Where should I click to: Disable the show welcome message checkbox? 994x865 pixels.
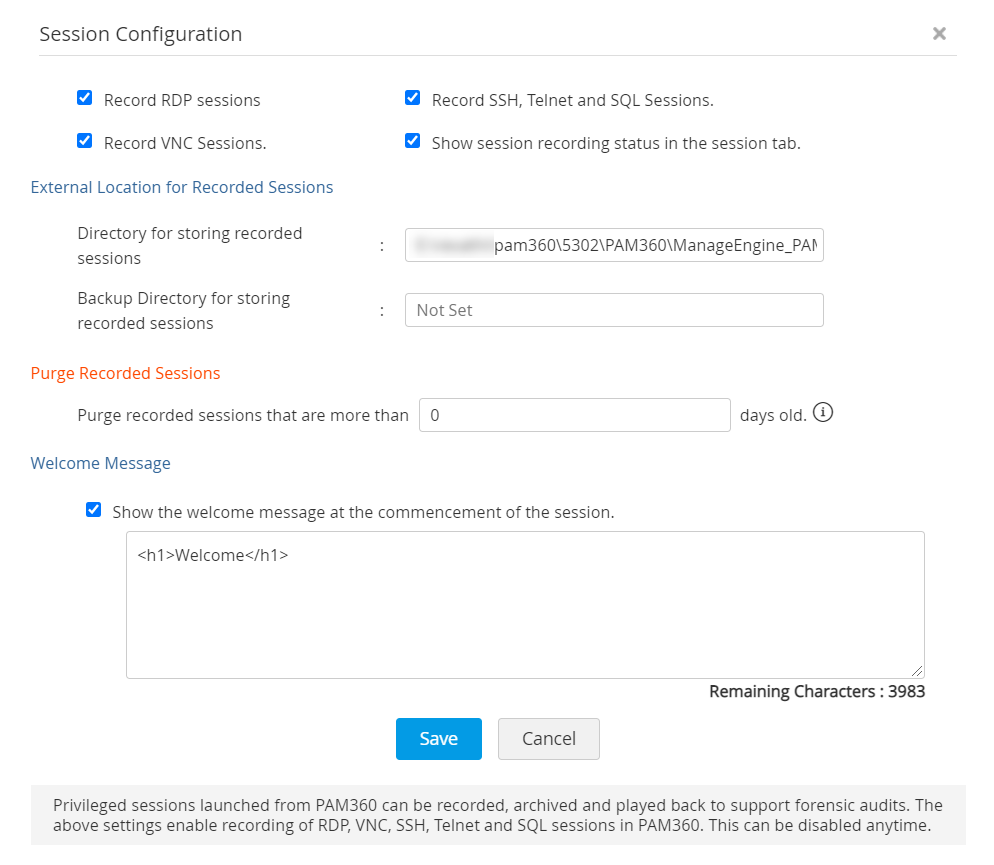pyautogui.click(x=94, y=511)
